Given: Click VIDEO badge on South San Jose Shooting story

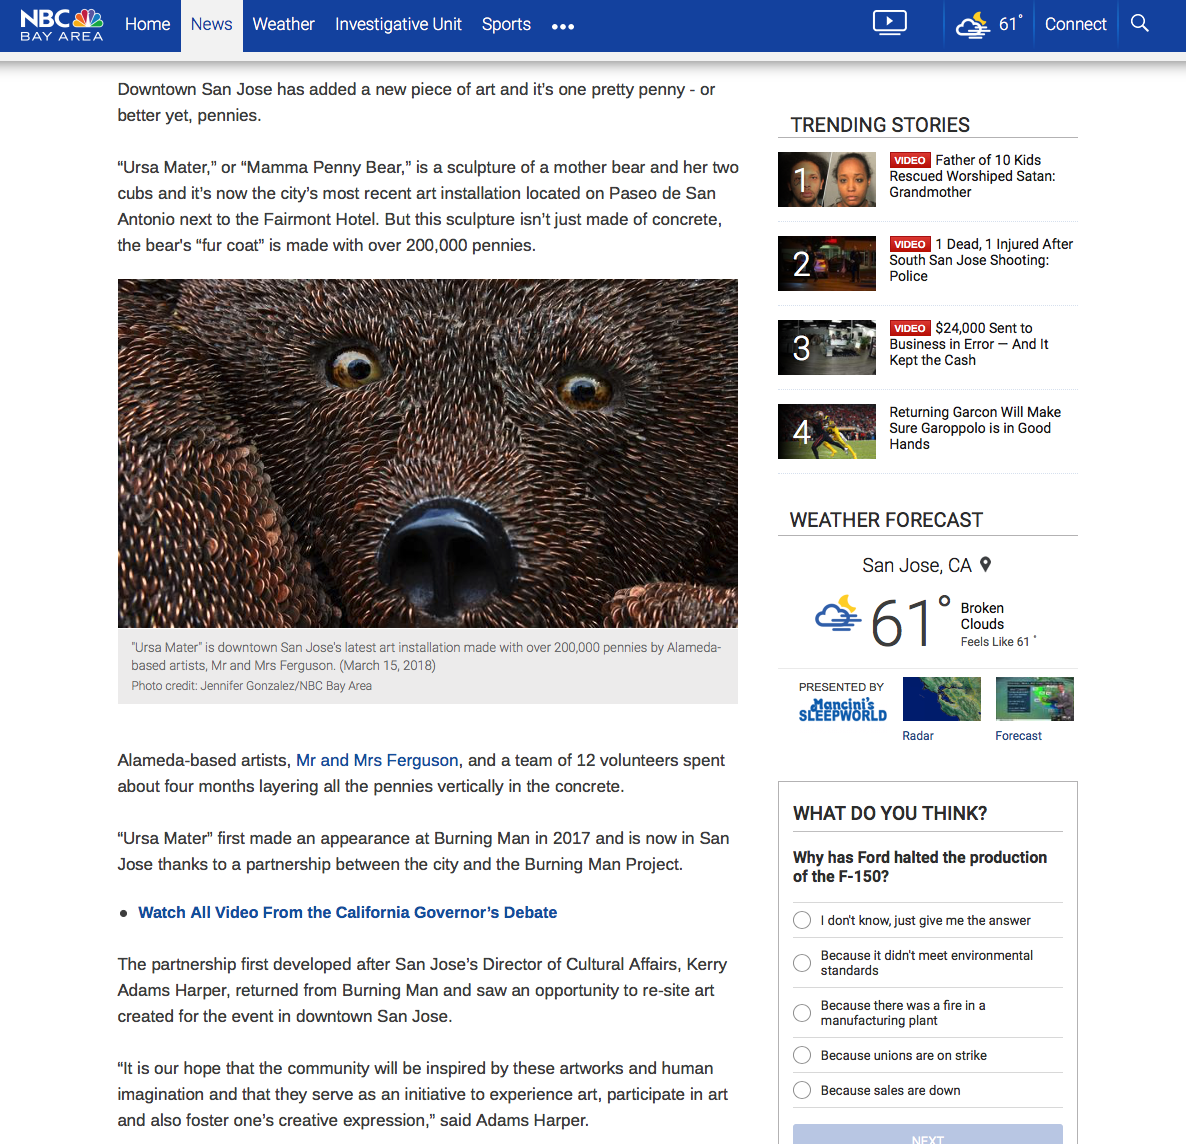Looking at the screenshot, I should pos(910,244).
